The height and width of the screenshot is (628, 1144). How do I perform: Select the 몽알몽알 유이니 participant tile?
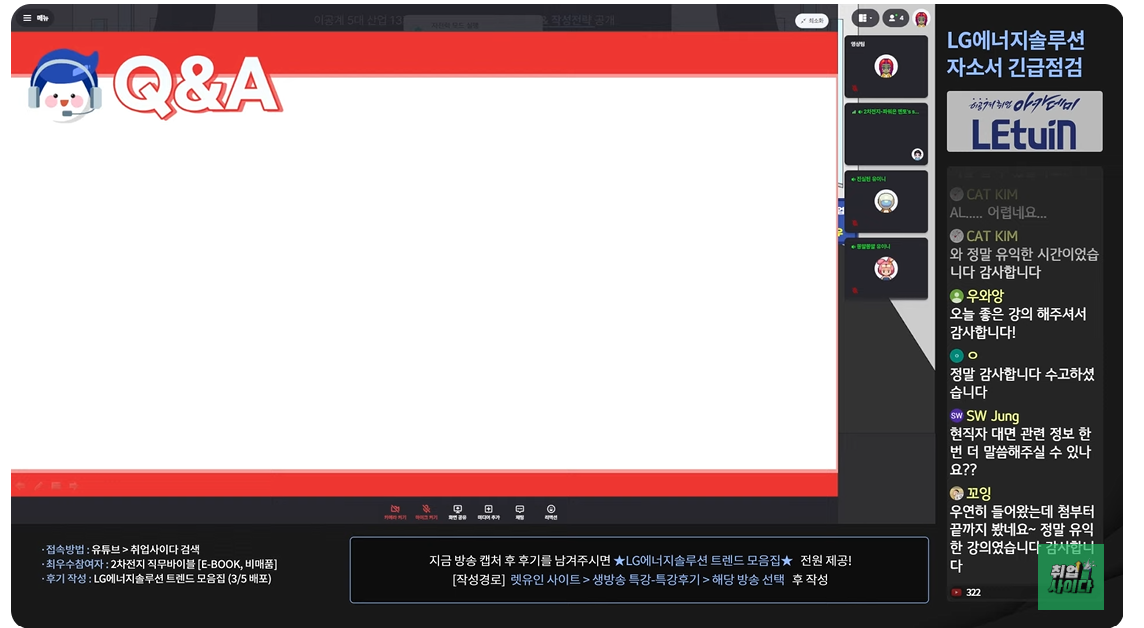pyautogui.click(x=886, y=268)
